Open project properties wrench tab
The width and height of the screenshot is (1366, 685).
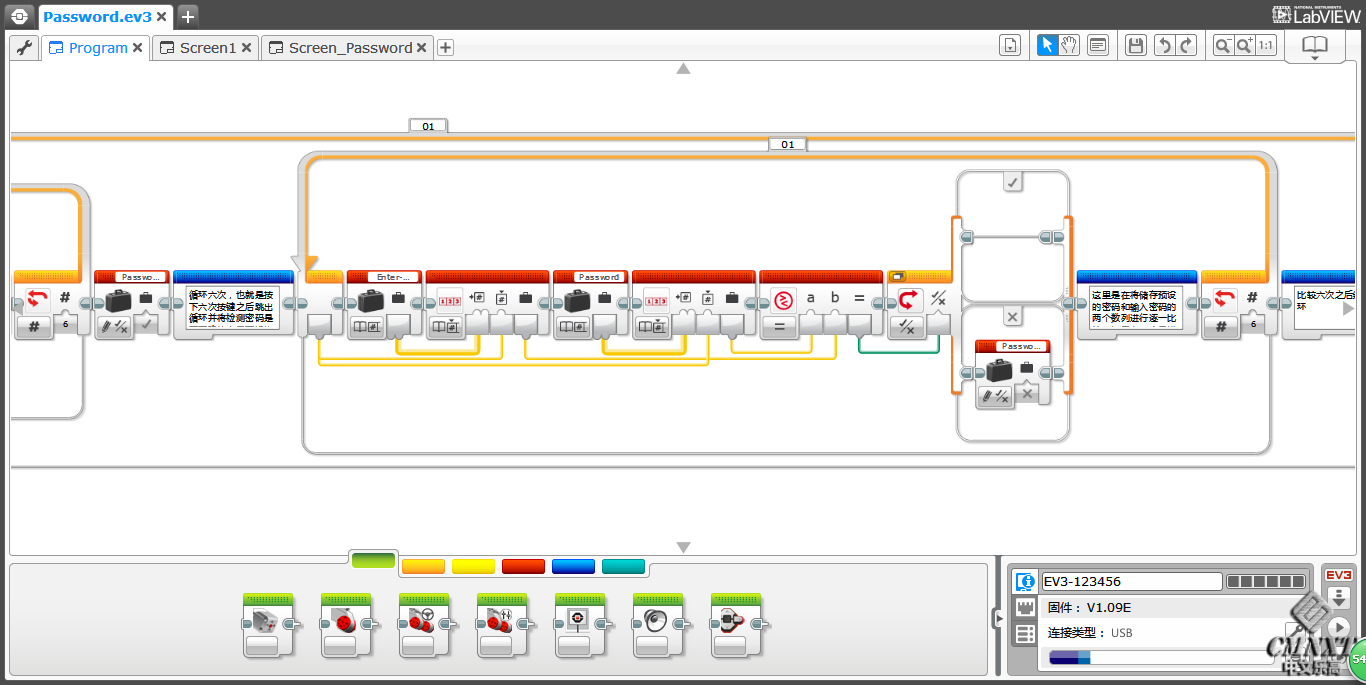pyautogui.click(x=24, y=47)
